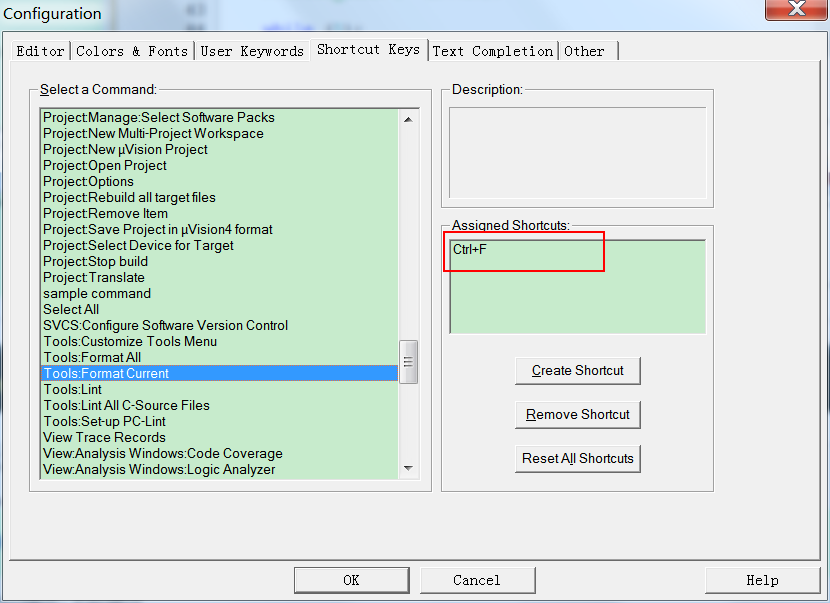Viewport: 830px width, 603px height.
Task: Open Help for the Configuration dialog
Action: pyautogui.click(x=762, y=580)
